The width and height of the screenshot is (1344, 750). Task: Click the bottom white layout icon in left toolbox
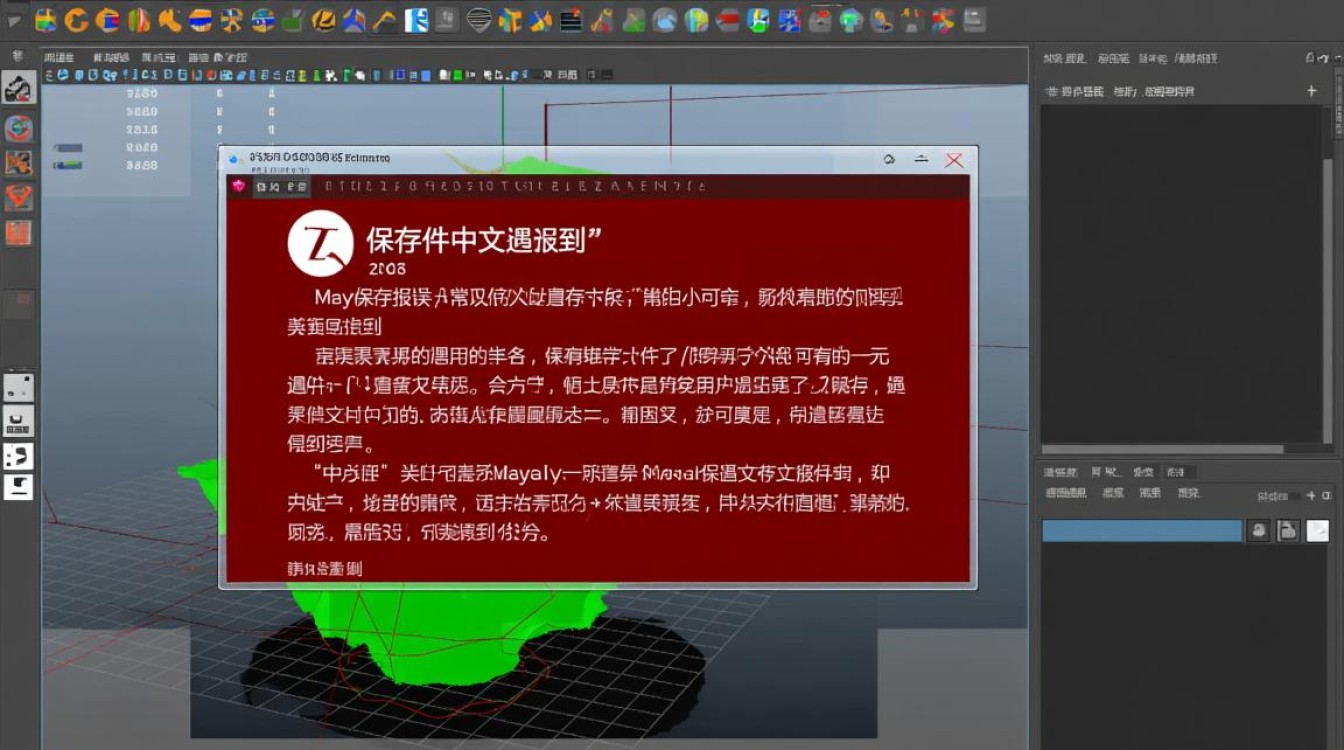(x=19, y=487)
